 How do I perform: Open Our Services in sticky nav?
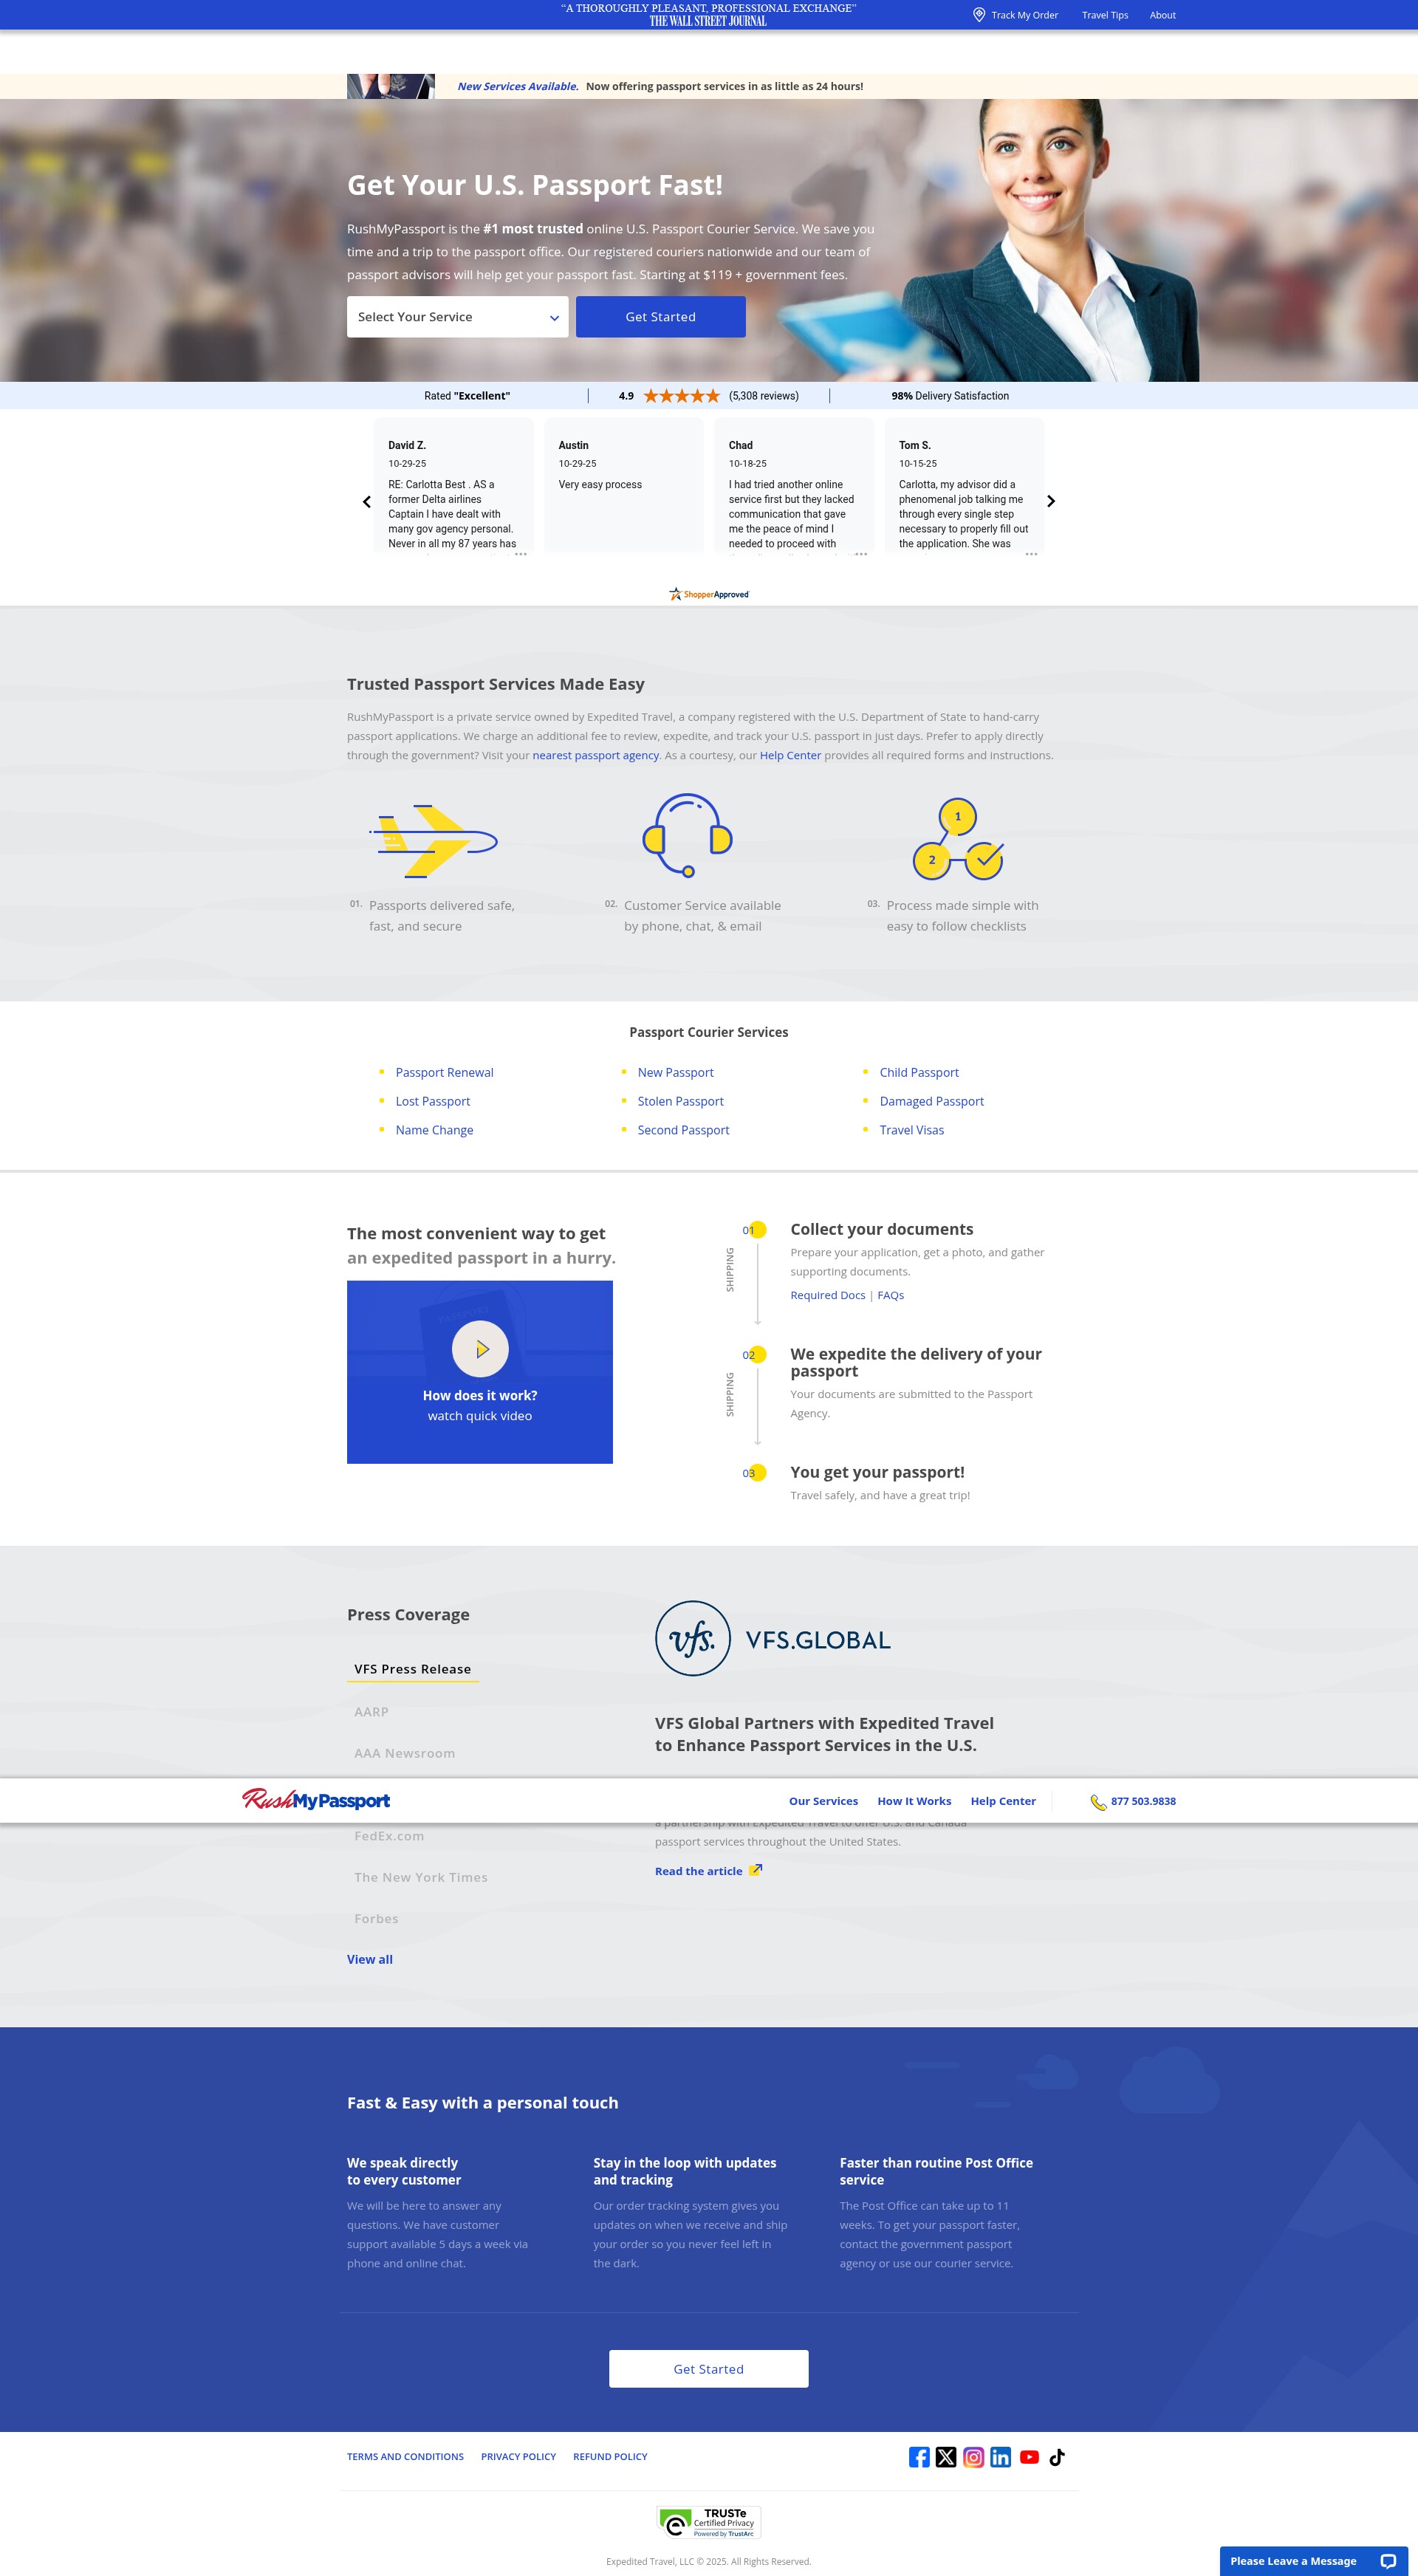tap(823, 1801)
